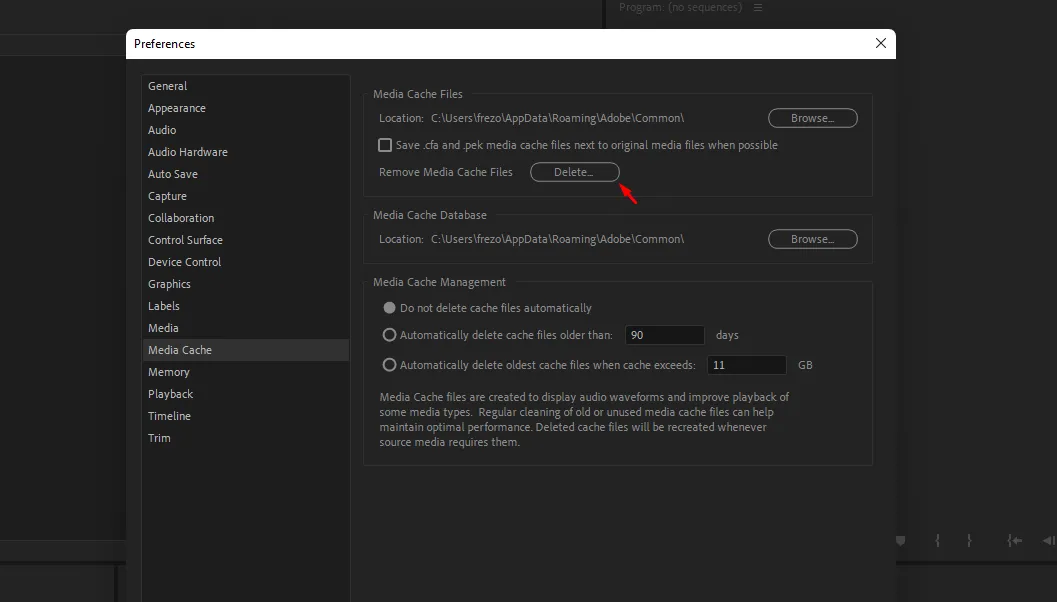Viewport: 1057px width, 602px height.
Task: Select Media Cache category
Action: point(245,350)
